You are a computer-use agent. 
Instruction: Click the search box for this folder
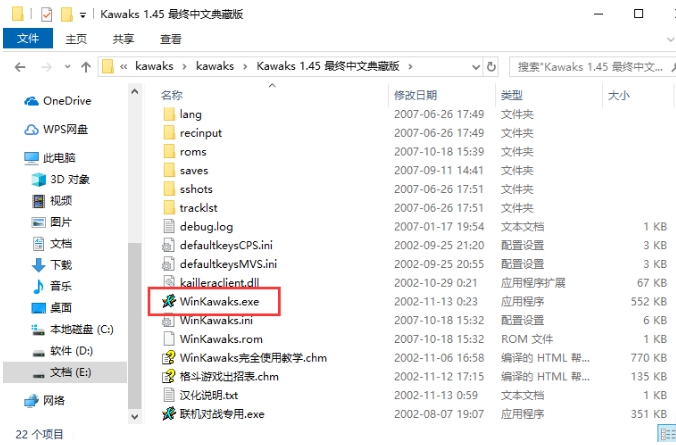[590, 67]
